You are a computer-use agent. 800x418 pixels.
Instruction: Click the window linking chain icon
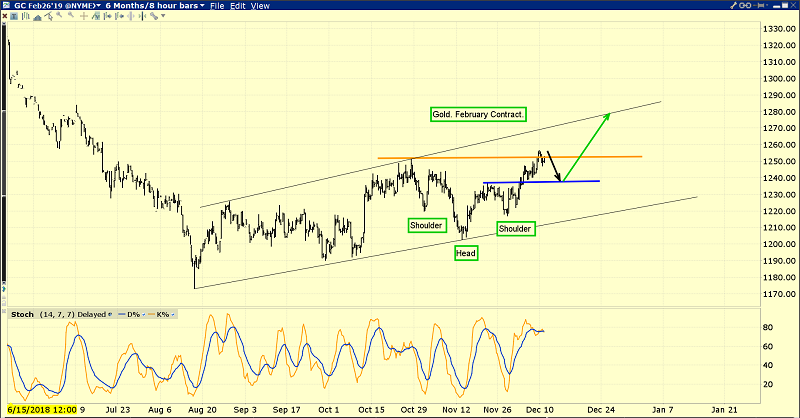tap(745, 5)
